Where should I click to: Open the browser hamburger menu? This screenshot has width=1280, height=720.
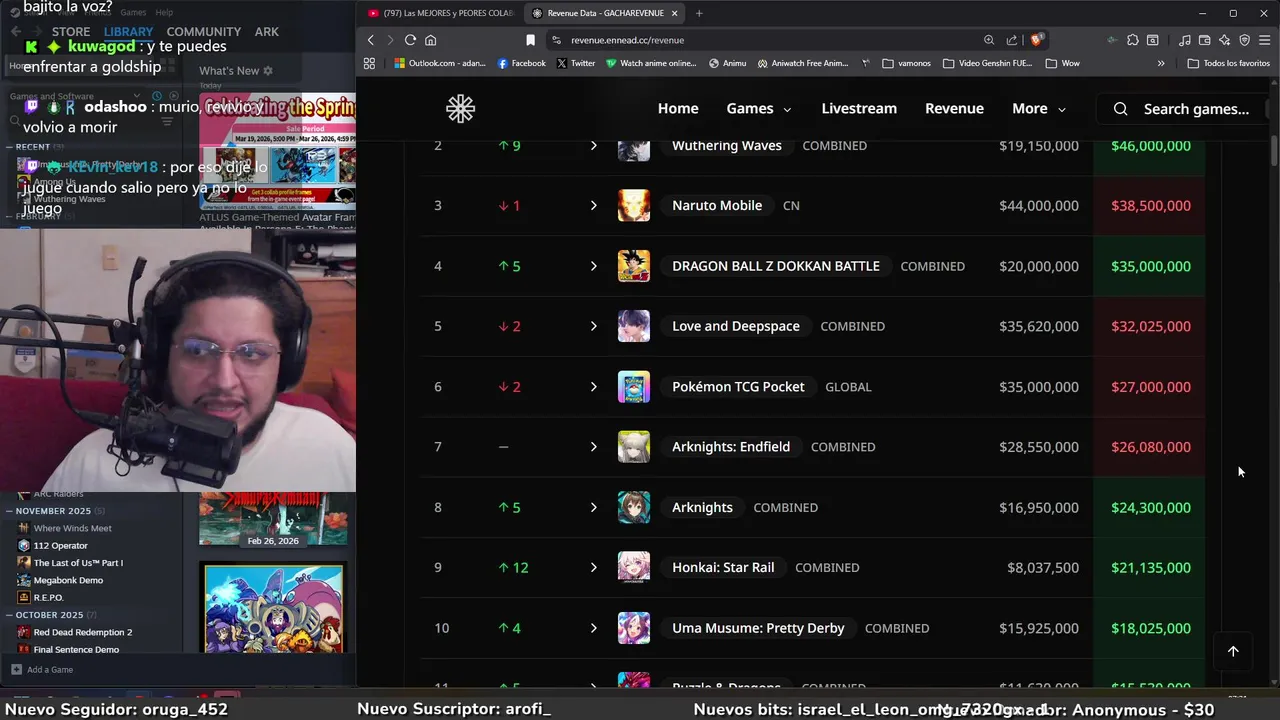click(1264, 40)
